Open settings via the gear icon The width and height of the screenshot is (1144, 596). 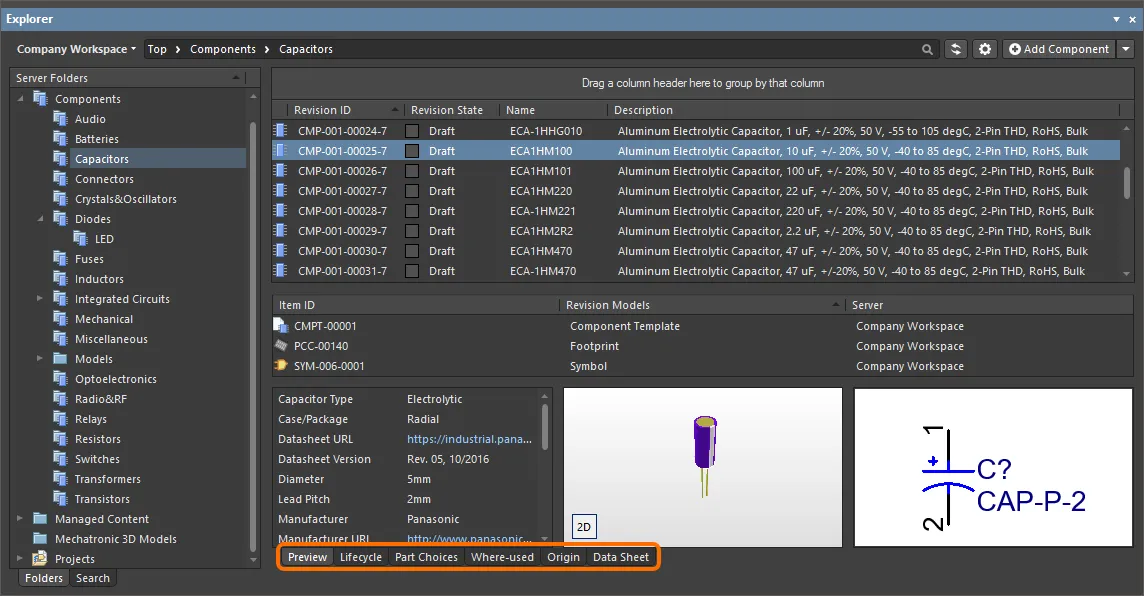[x=986, y=49]
